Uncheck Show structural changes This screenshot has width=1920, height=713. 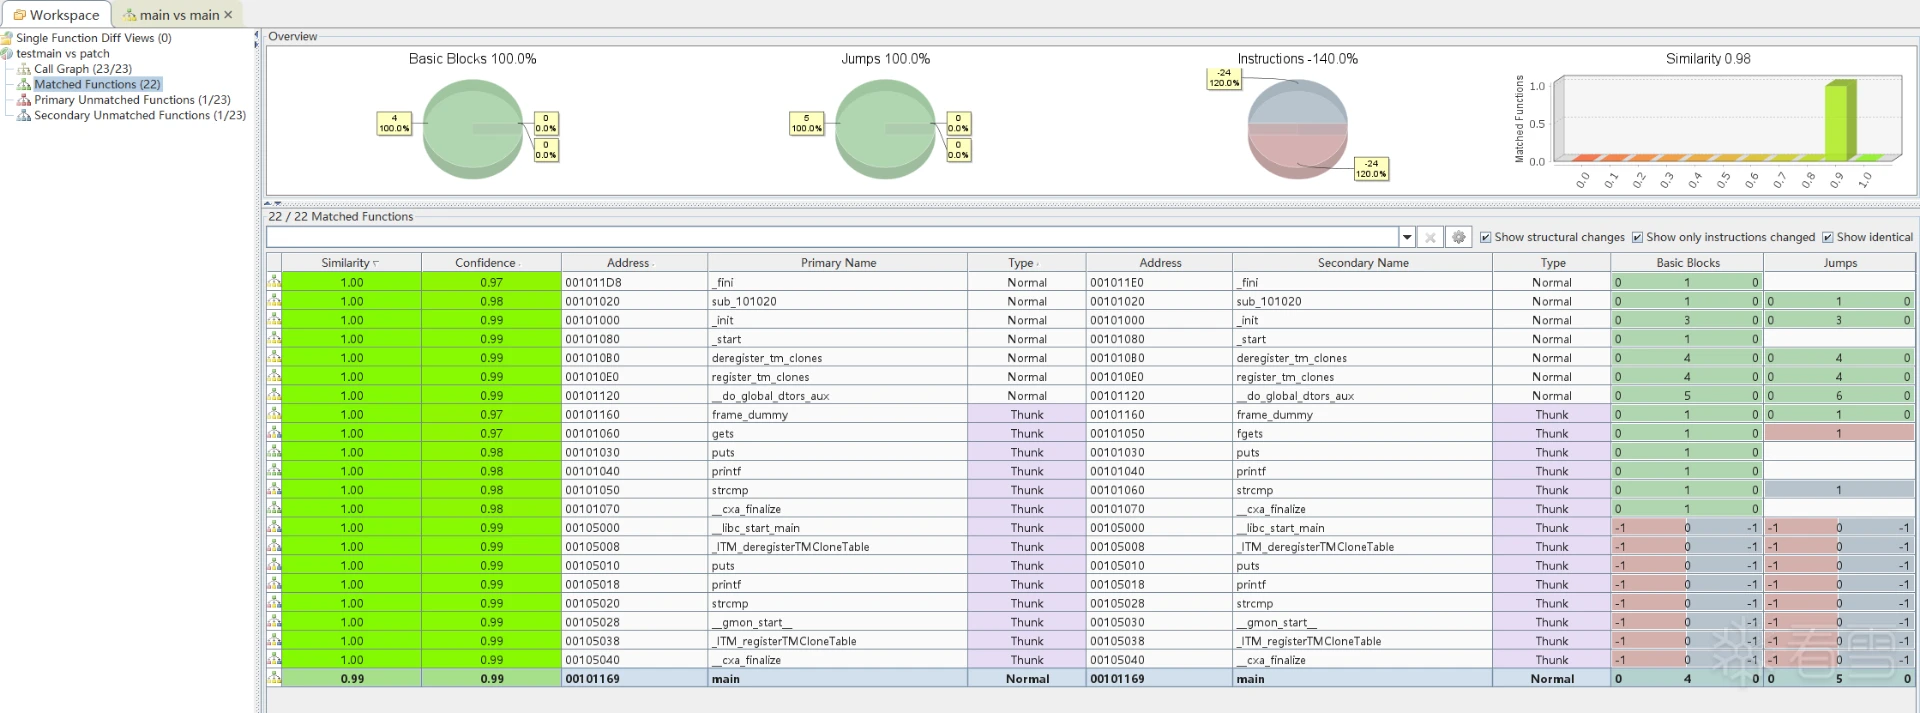[x=1486, y=237]
